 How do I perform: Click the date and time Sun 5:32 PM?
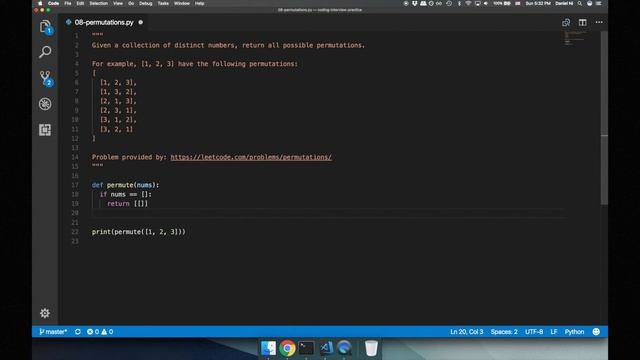[x=538, y=3]
